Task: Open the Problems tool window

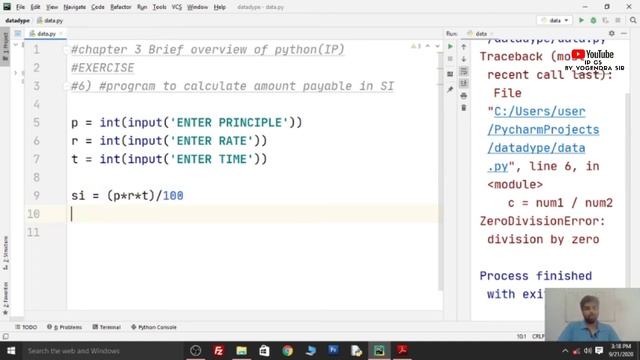Action: [64, 327]
